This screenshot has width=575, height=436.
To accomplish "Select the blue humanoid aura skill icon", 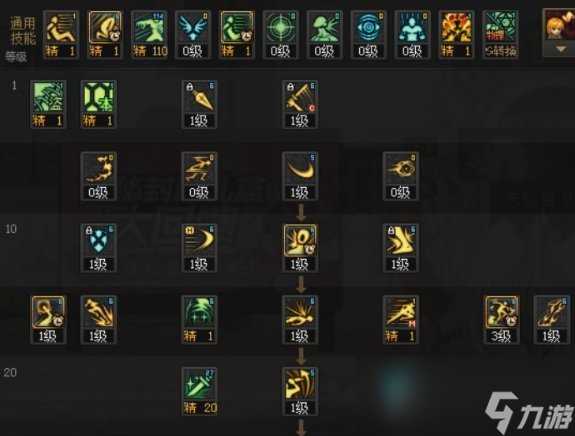I will coord(413,34).
